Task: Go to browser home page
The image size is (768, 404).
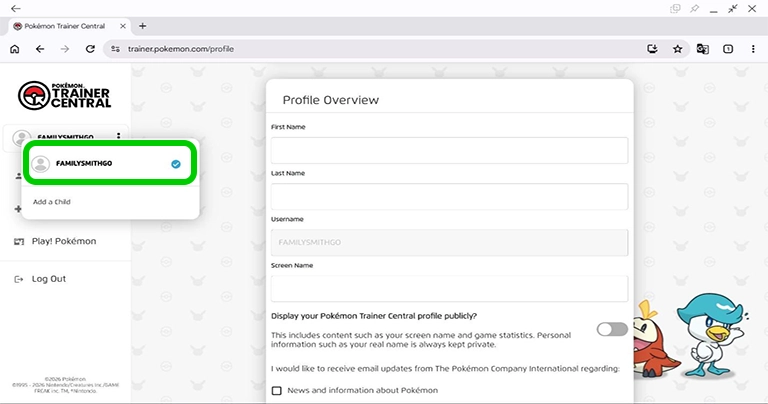Action: tap(15, 49)
